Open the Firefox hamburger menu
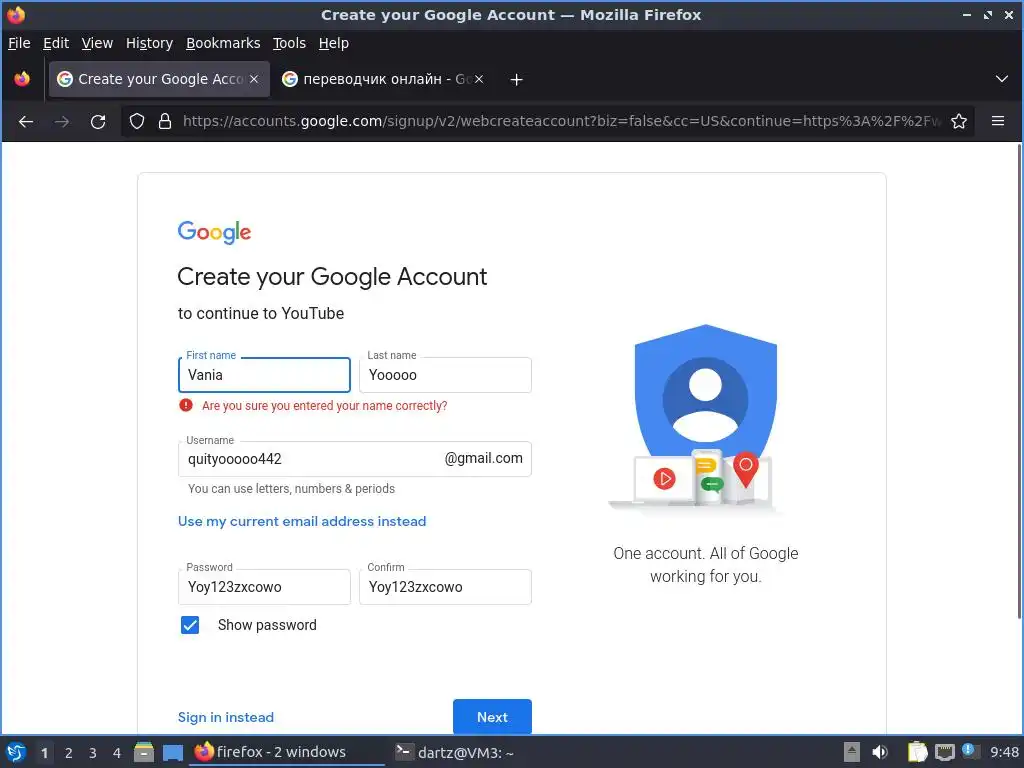This screenshot has height=768, width=1024. (x=998, y=121)
